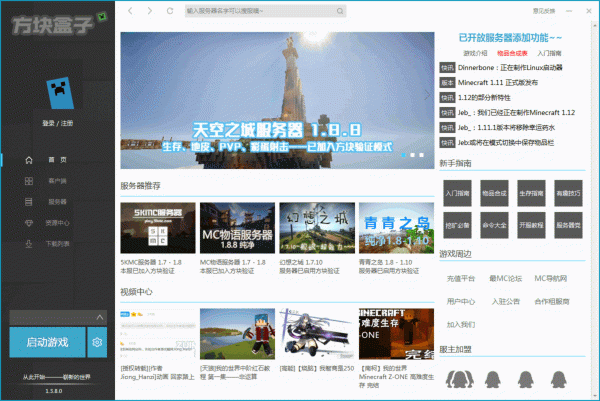The image size is (600, 401).
Task: Click the 方块盒子 logo
Action: pos(57,24)
